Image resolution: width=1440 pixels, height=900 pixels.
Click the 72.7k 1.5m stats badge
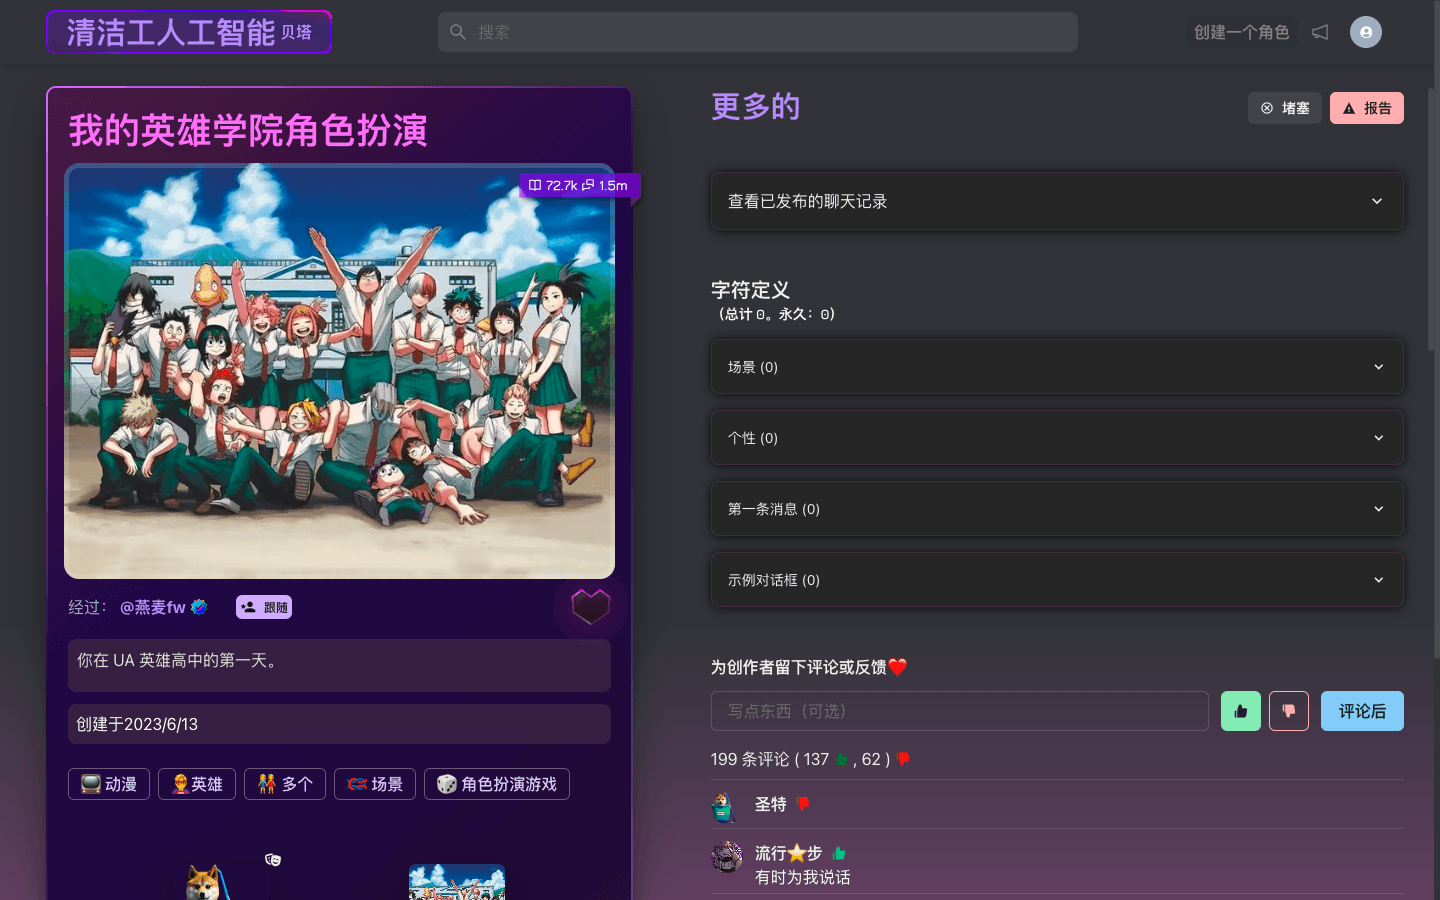pos(578,185)
